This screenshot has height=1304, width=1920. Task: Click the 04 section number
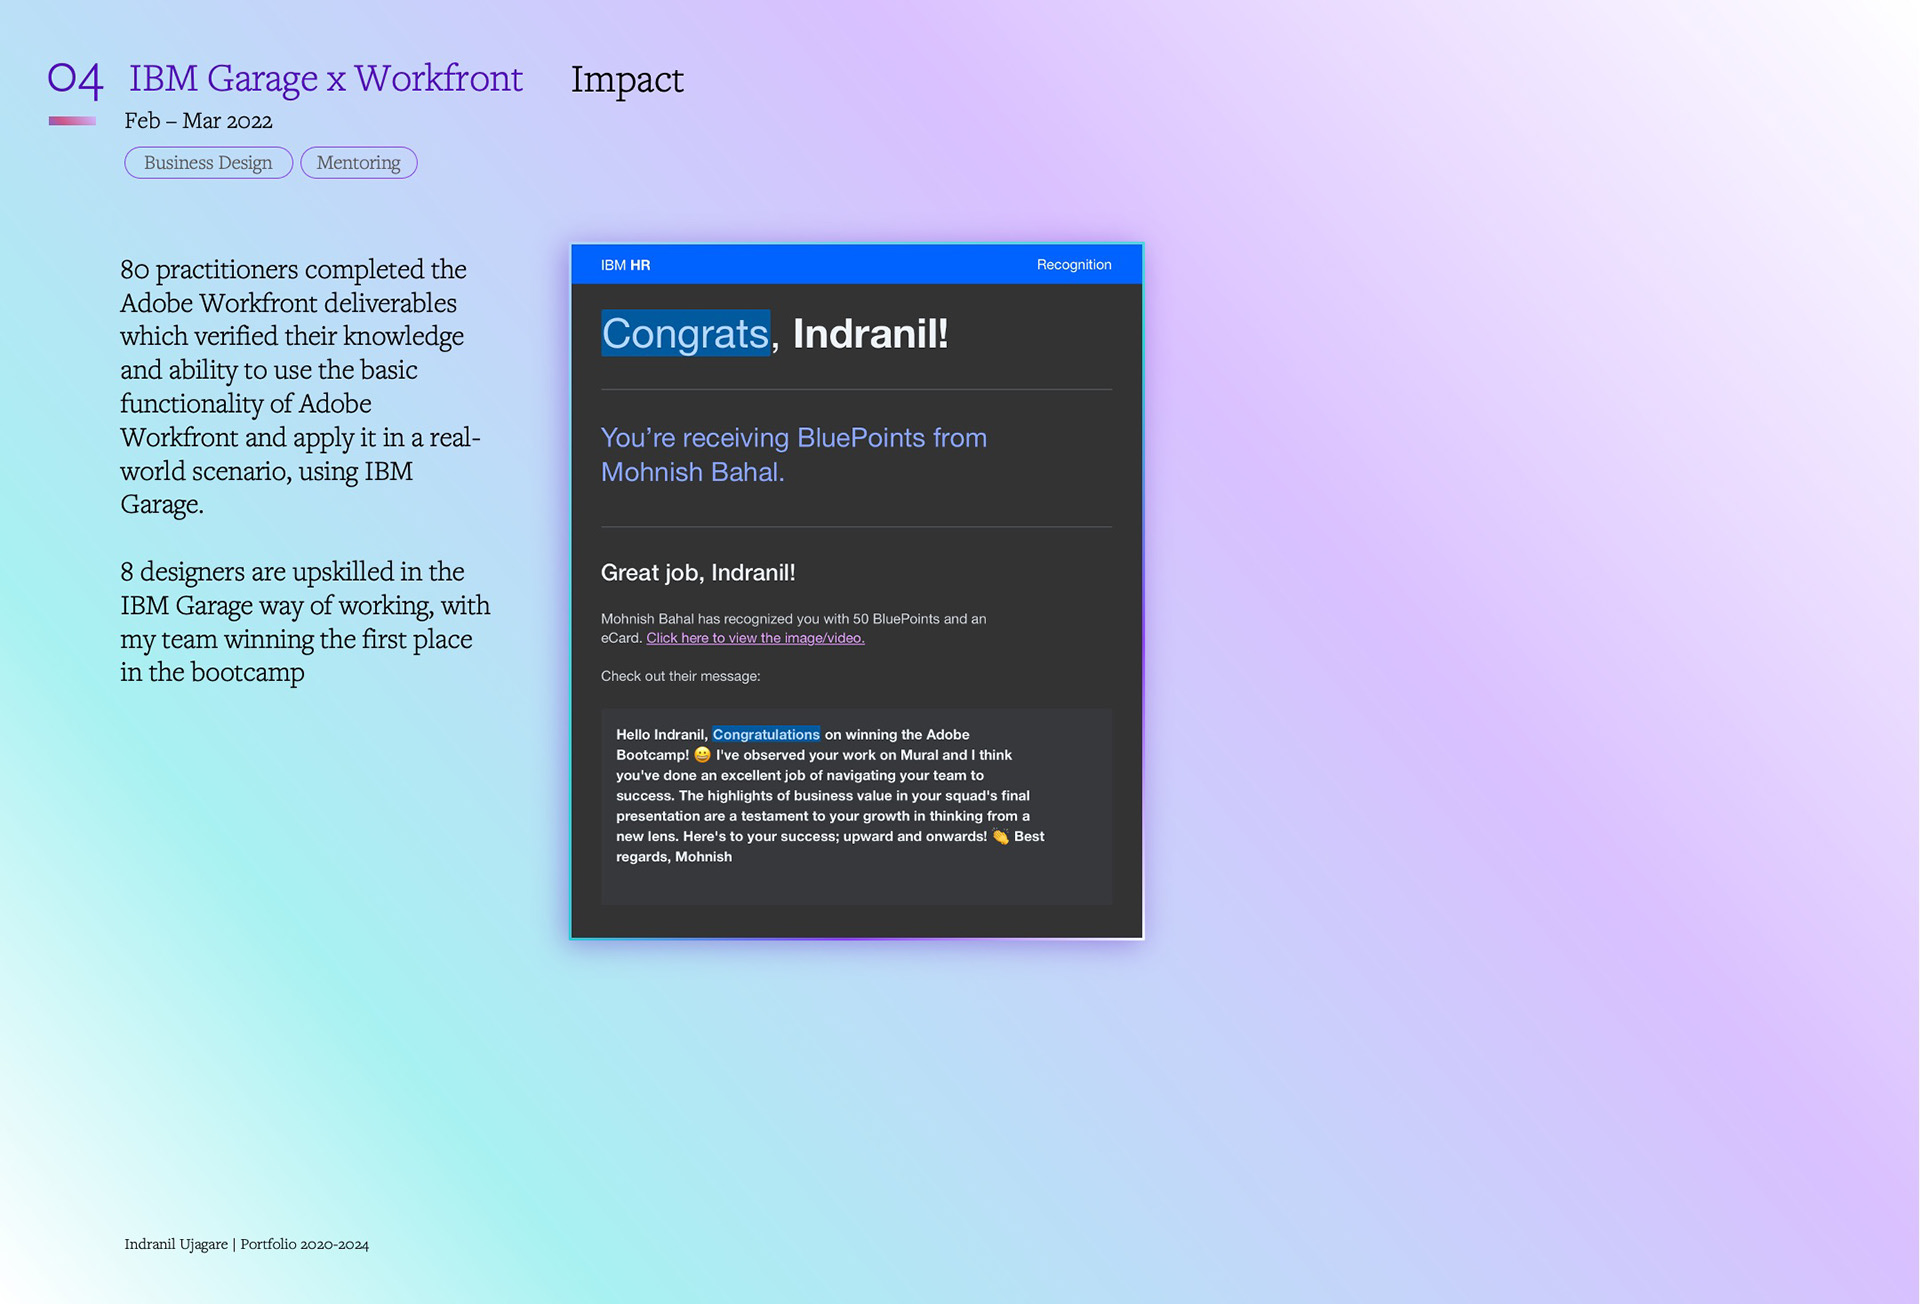75,79
